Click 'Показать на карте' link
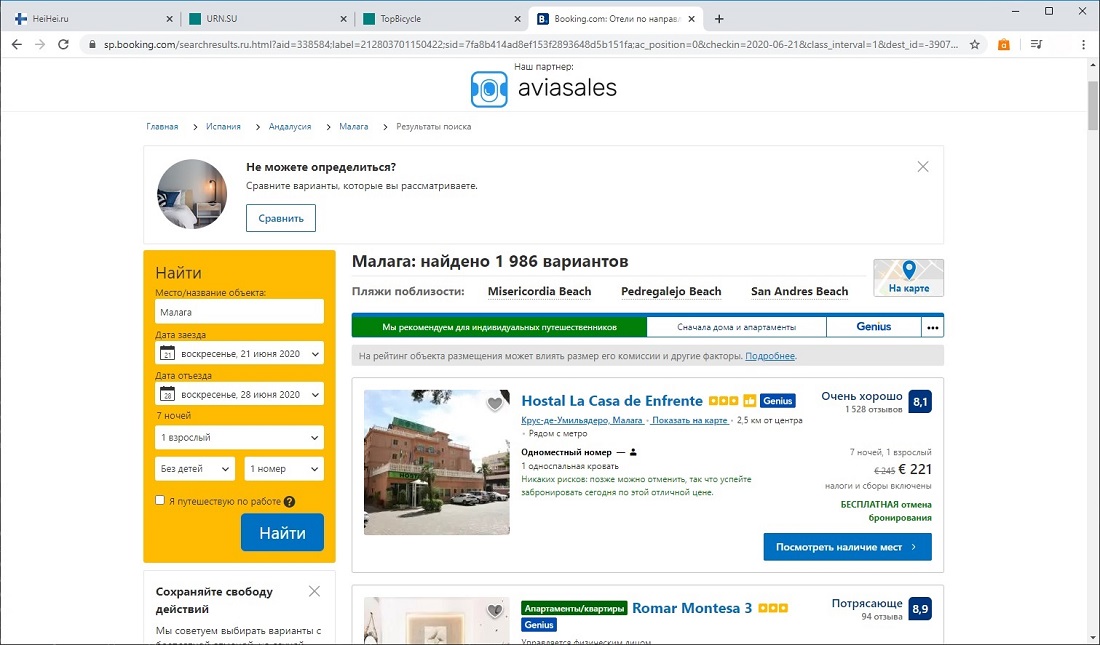The width and height of the screenshot is (1100, 645). pos(690,420)
